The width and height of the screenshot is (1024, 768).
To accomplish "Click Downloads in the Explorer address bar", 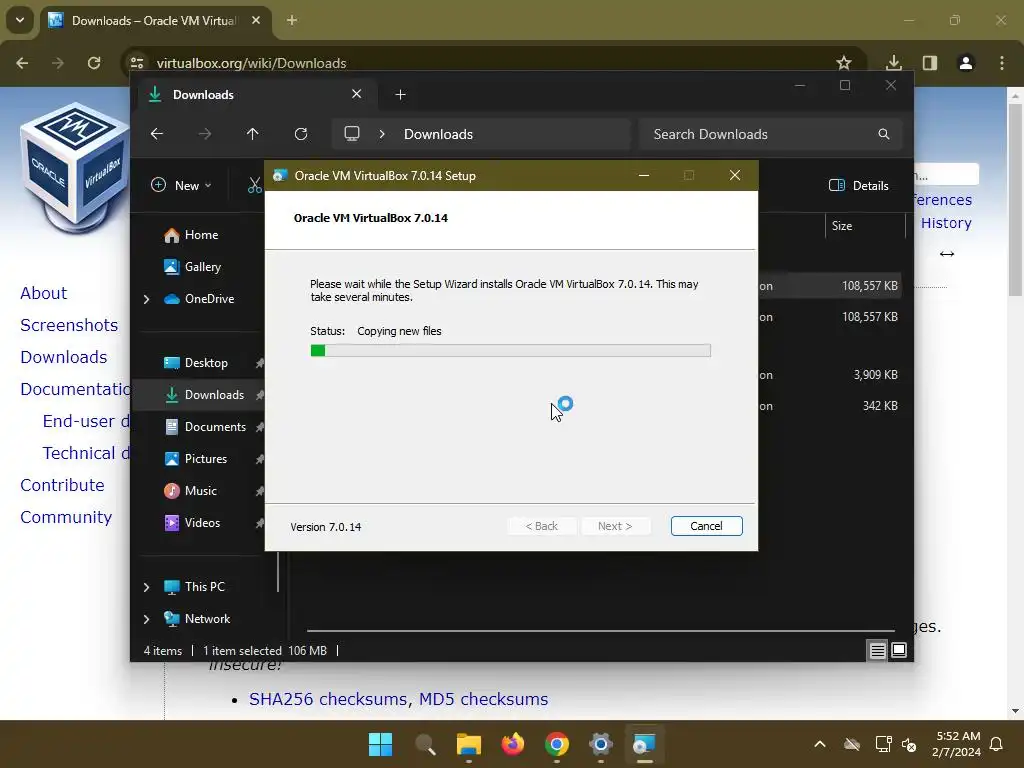I will [x=438, y=134].
